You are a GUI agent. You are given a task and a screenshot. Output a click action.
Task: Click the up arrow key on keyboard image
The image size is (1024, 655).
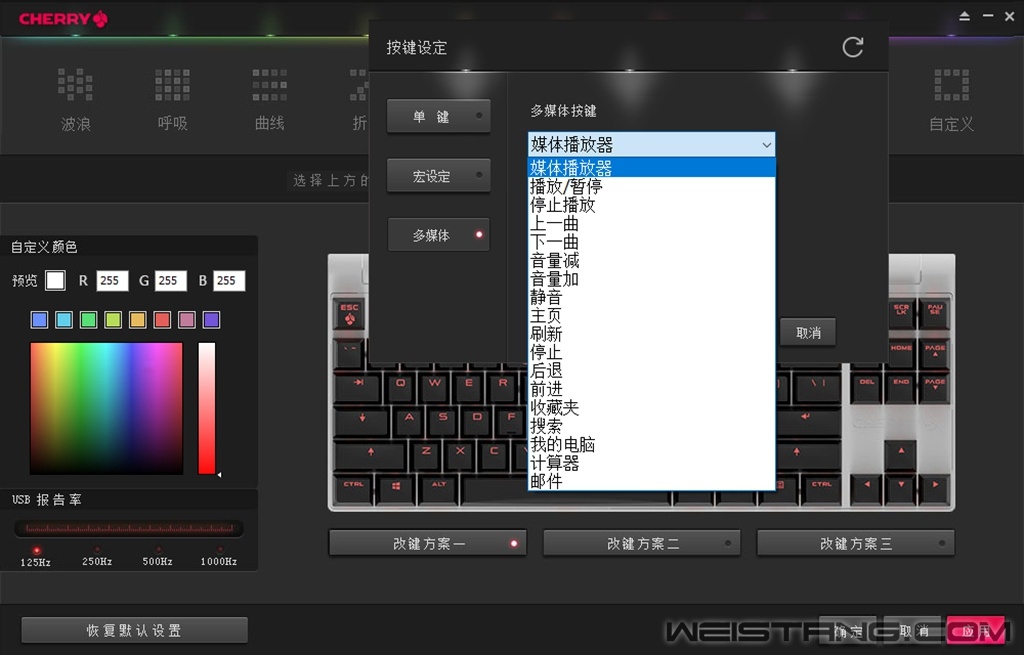point(901,455)
